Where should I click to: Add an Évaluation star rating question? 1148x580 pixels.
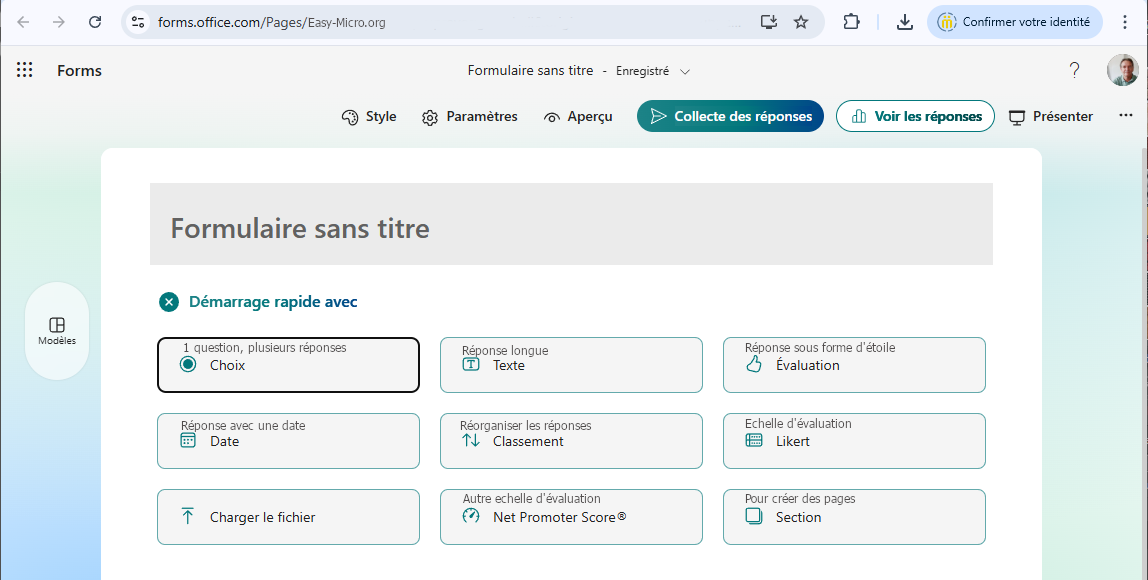click(854, 365)
